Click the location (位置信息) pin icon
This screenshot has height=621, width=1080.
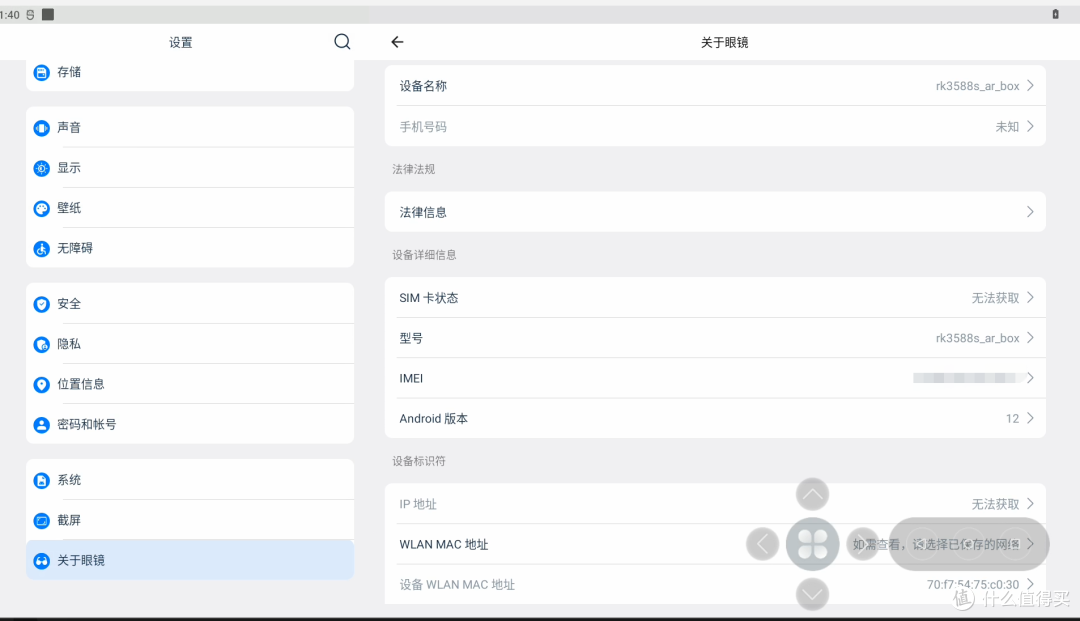tap(41, 384)
